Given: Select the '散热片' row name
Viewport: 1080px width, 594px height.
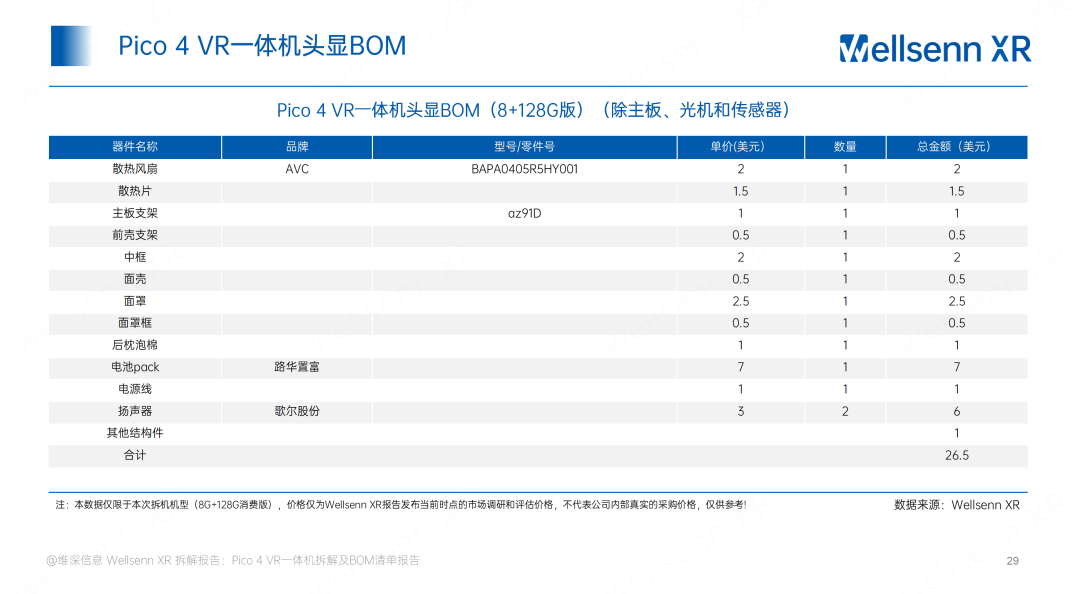Looking at the screenshot, I should click(135, 191).
